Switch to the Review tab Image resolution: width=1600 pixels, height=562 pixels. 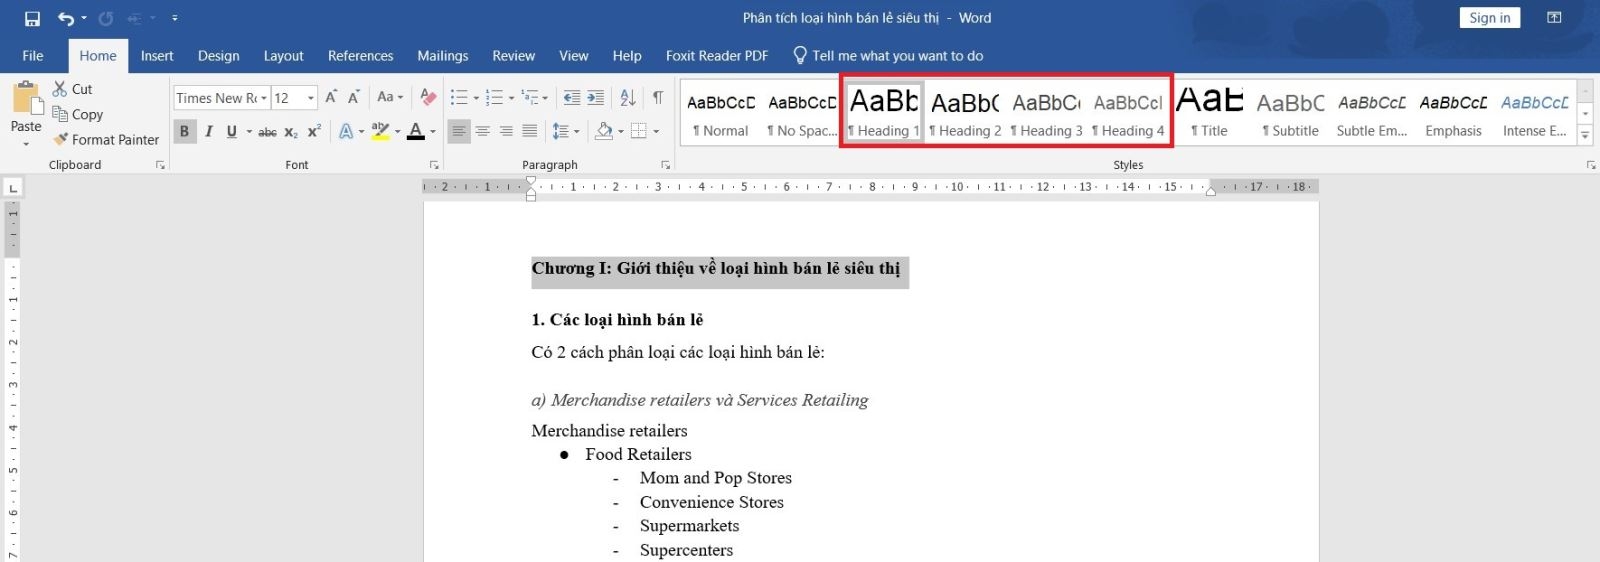point(513,56)
